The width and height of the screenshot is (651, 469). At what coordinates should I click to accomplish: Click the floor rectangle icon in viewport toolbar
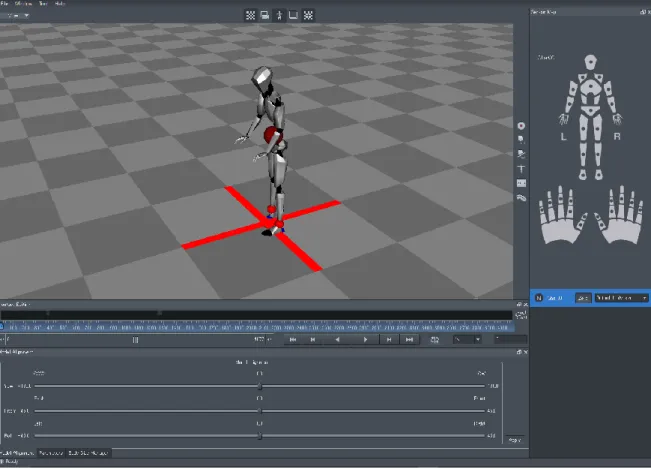(293, 15)
